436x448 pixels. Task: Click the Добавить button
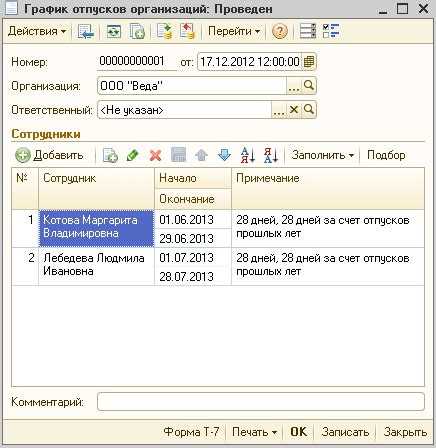[49, 155]
